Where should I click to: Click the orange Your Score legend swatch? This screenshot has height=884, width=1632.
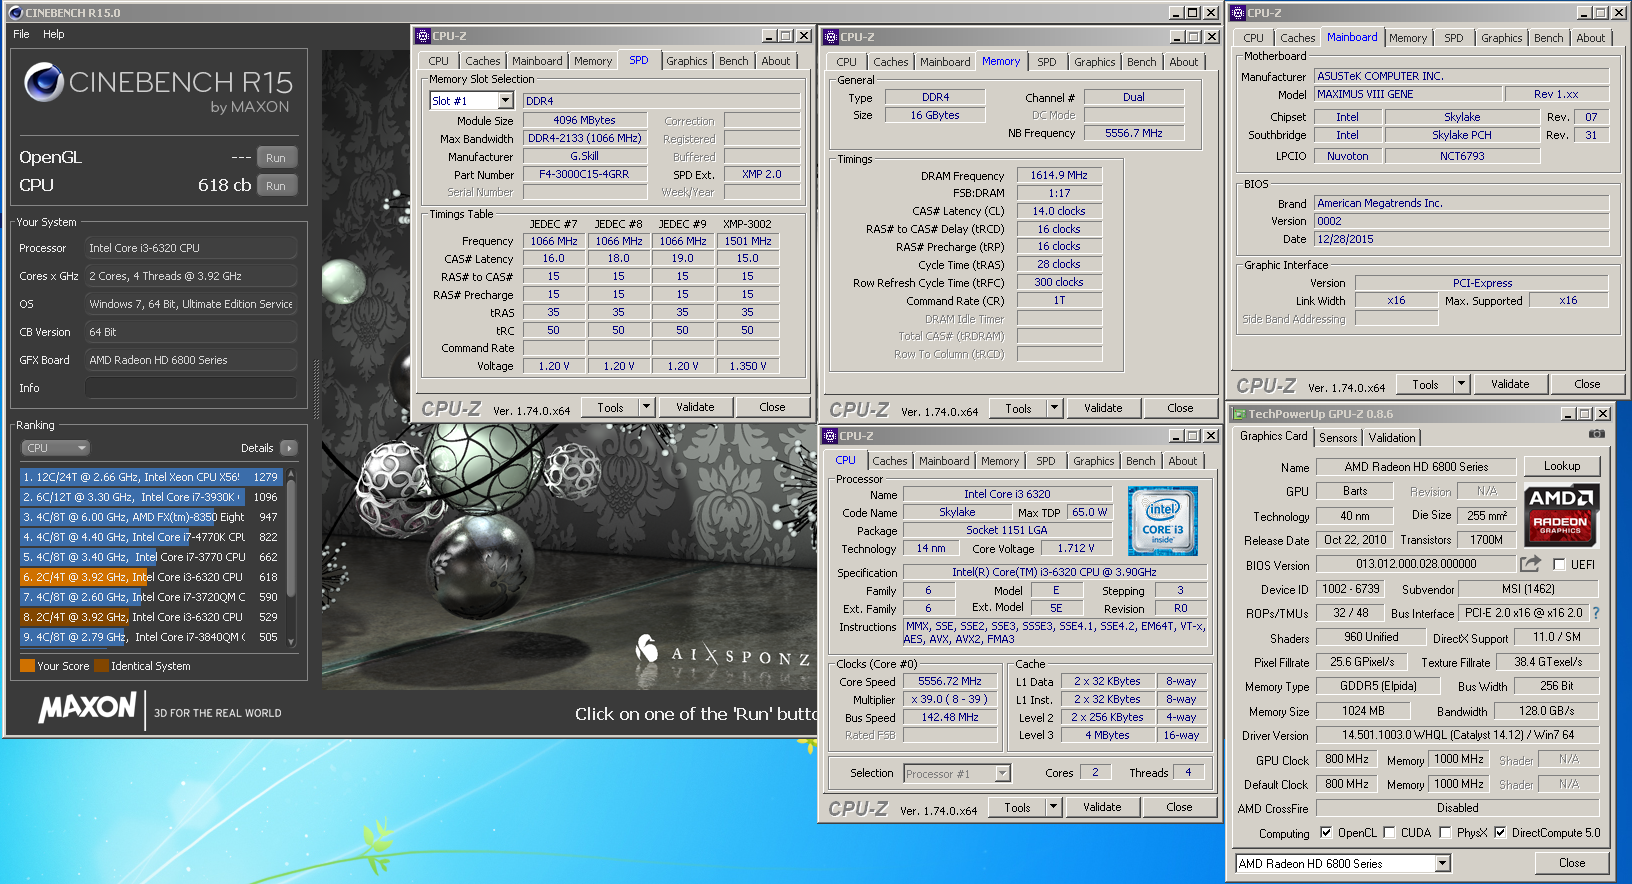coord(27,666)
